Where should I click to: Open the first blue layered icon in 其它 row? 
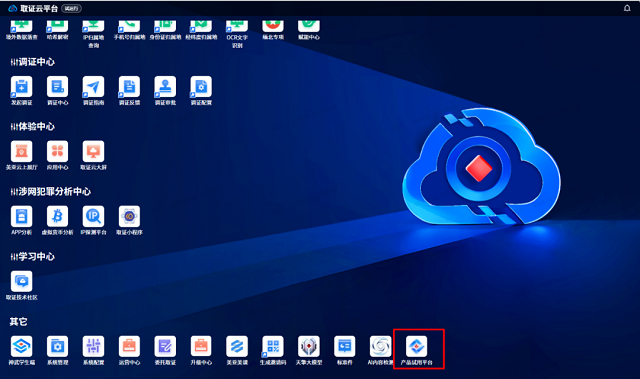click(x=22, y=346)
